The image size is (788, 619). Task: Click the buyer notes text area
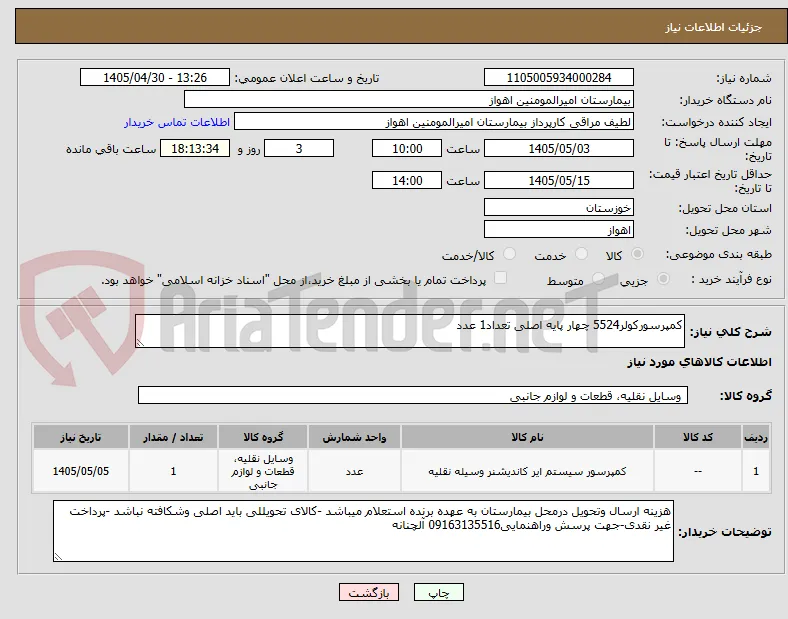363,531
